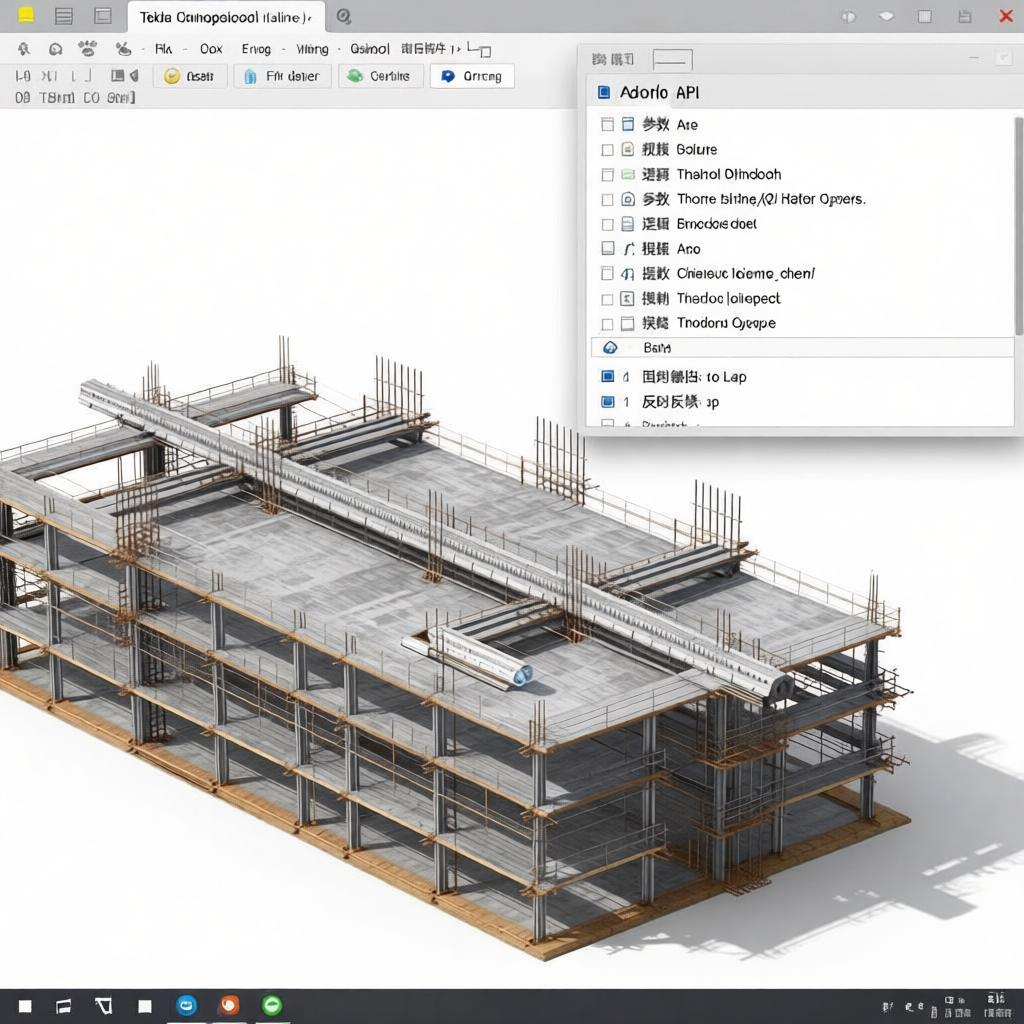The width and height of the screenshot is (1024, 1024).
Task: Select the Tnodorıı Oyeope list entry text
Action: 726,323
